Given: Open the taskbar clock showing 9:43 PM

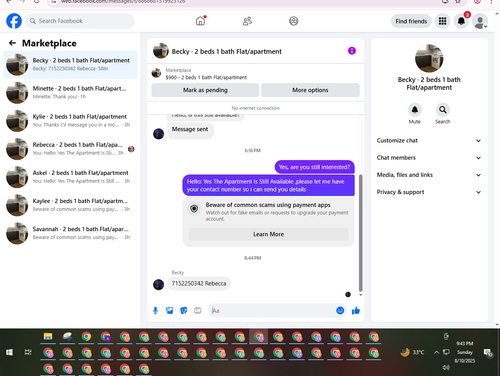Looking at the screenshot, I should coord(465,352).
